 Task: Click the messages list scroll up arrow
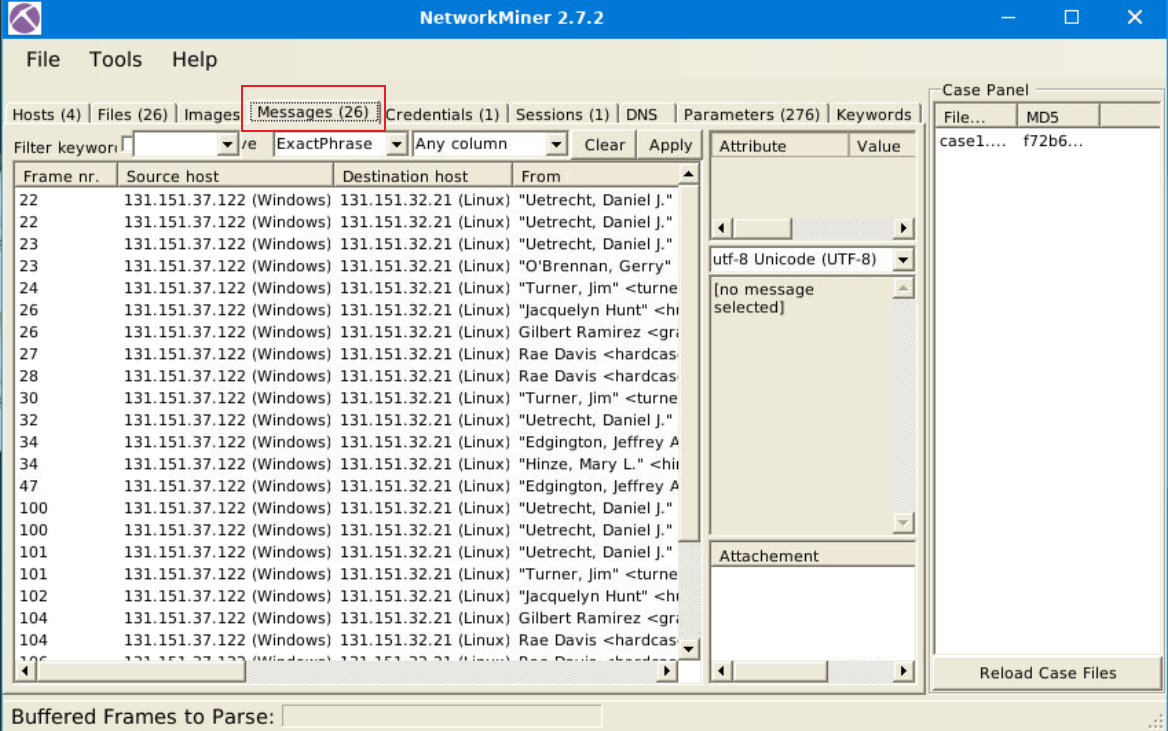[689, 175]
